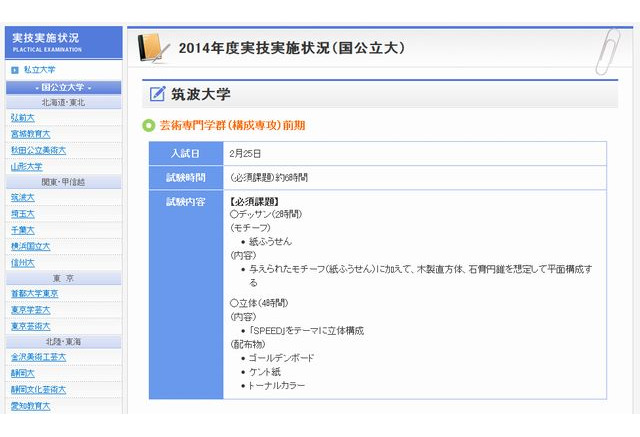Go to 秋田公立美術大 page
This screenshot has height=437, width=640.
38,150
